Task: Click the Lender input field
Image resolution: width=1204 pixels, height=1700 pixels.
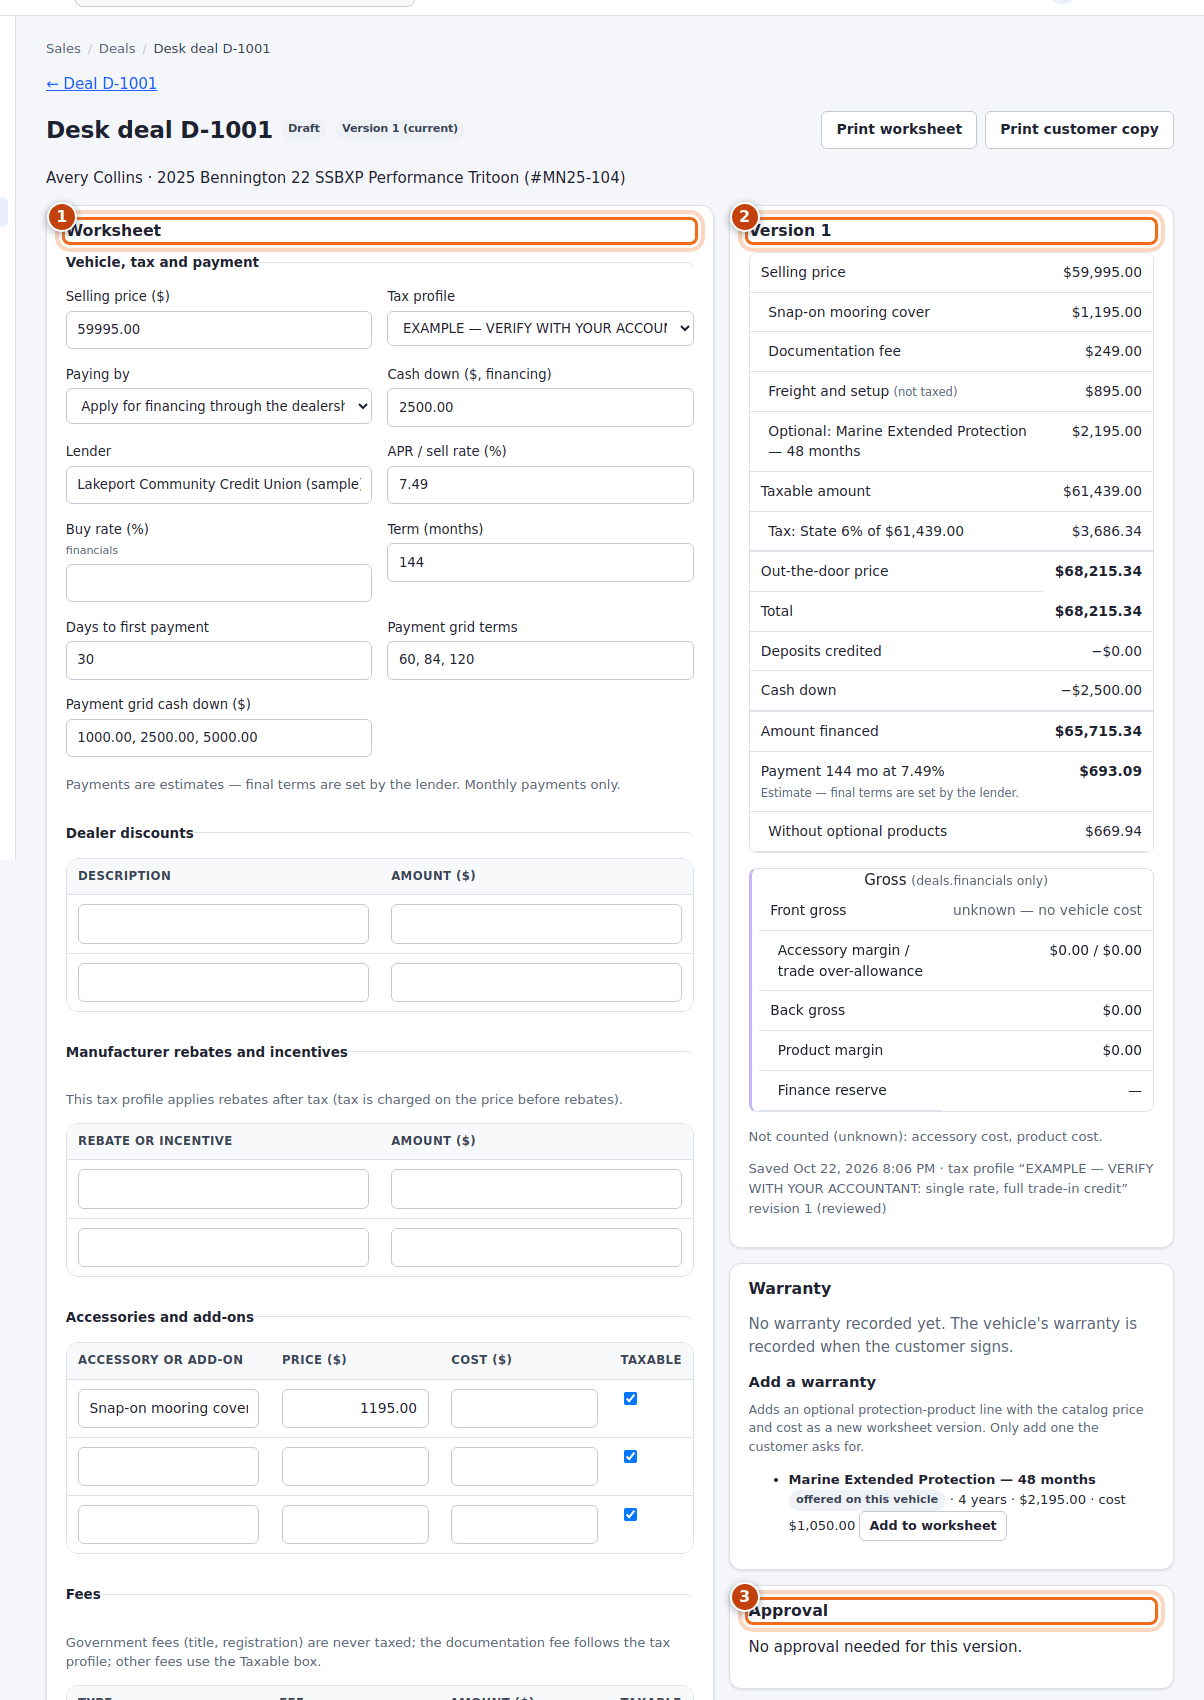Action: [219, 485]
